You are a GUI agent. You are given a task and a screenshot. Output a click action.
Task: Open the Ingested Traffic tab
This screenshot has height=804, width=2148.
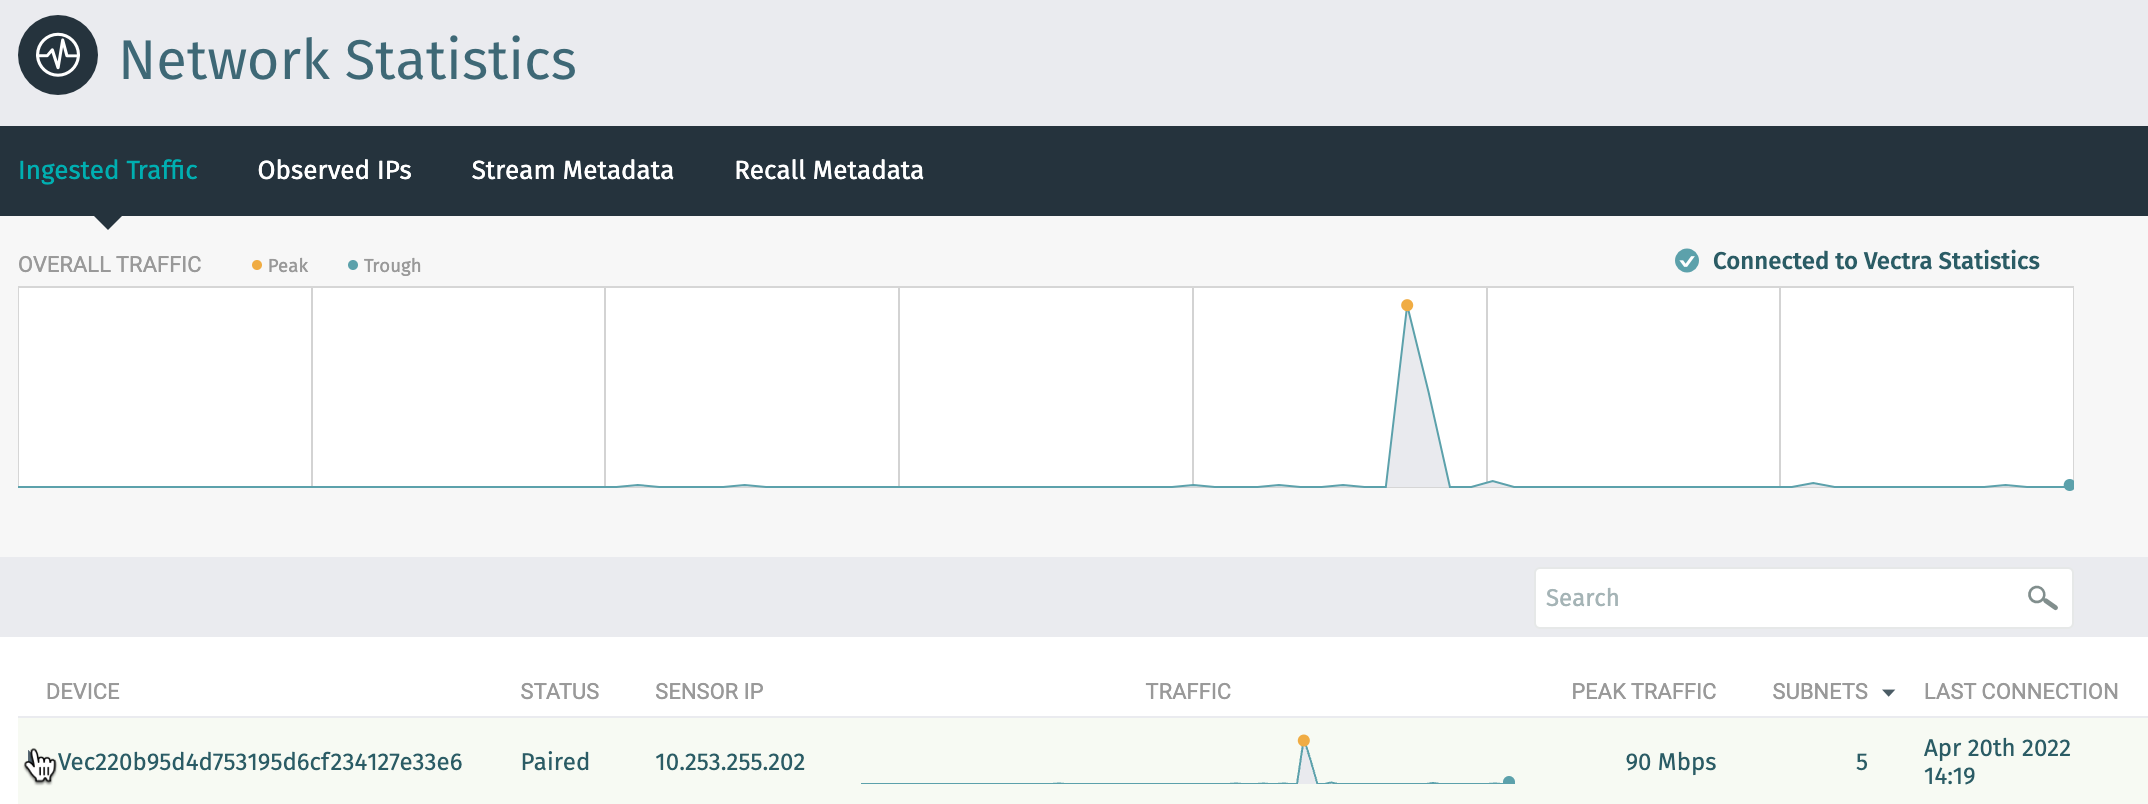coord(108,170)
